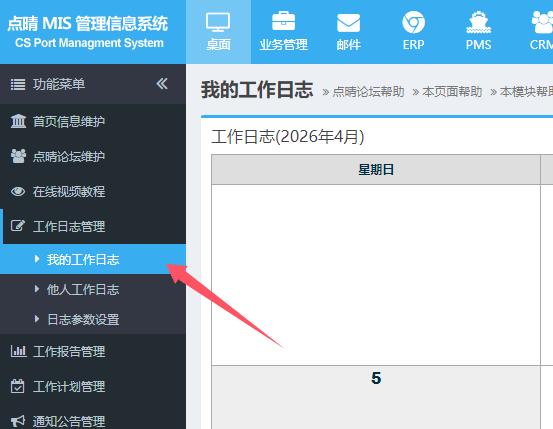Click CS Port Managment System subtitle
This screenshot has width=553, height=429.
89,43
